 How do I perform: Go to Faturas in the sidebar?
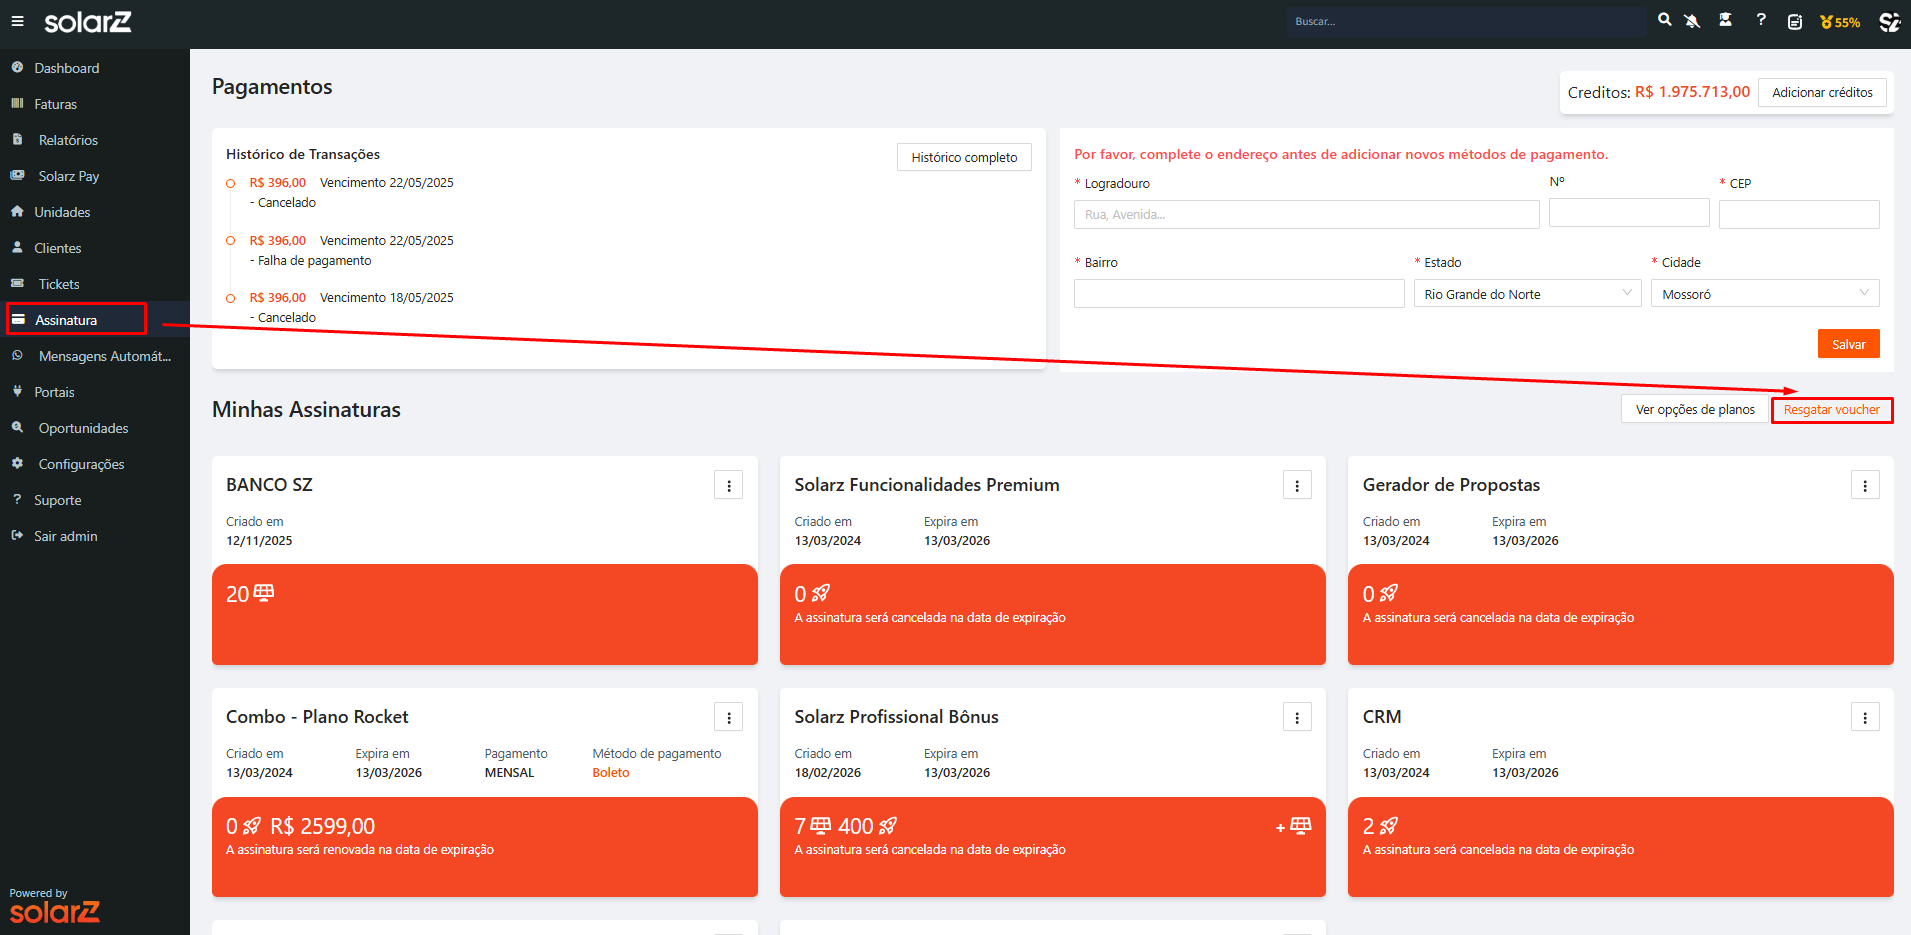55,104
